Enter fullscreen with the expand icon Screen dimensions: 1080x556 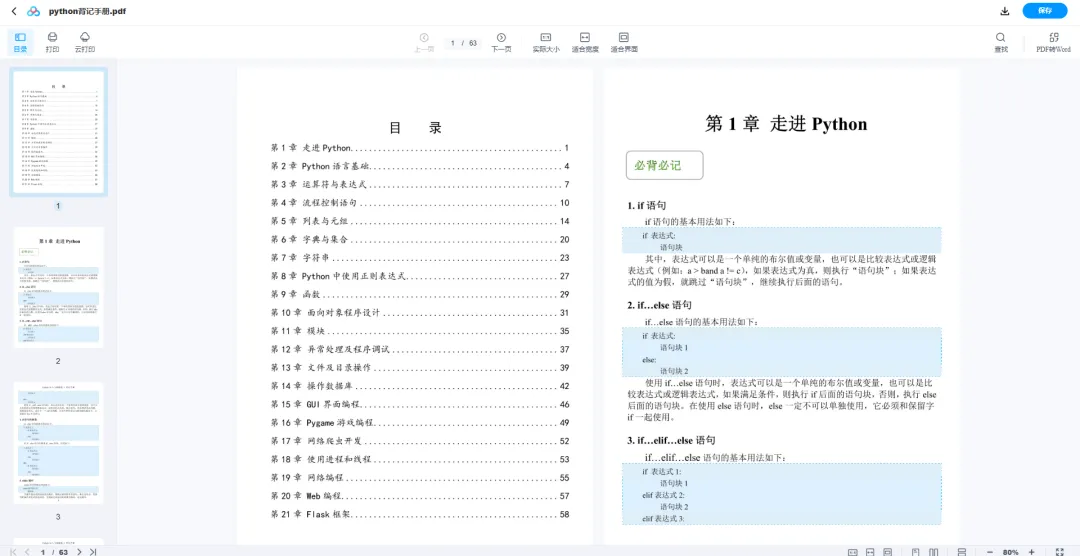click(x=1059, y=552)
